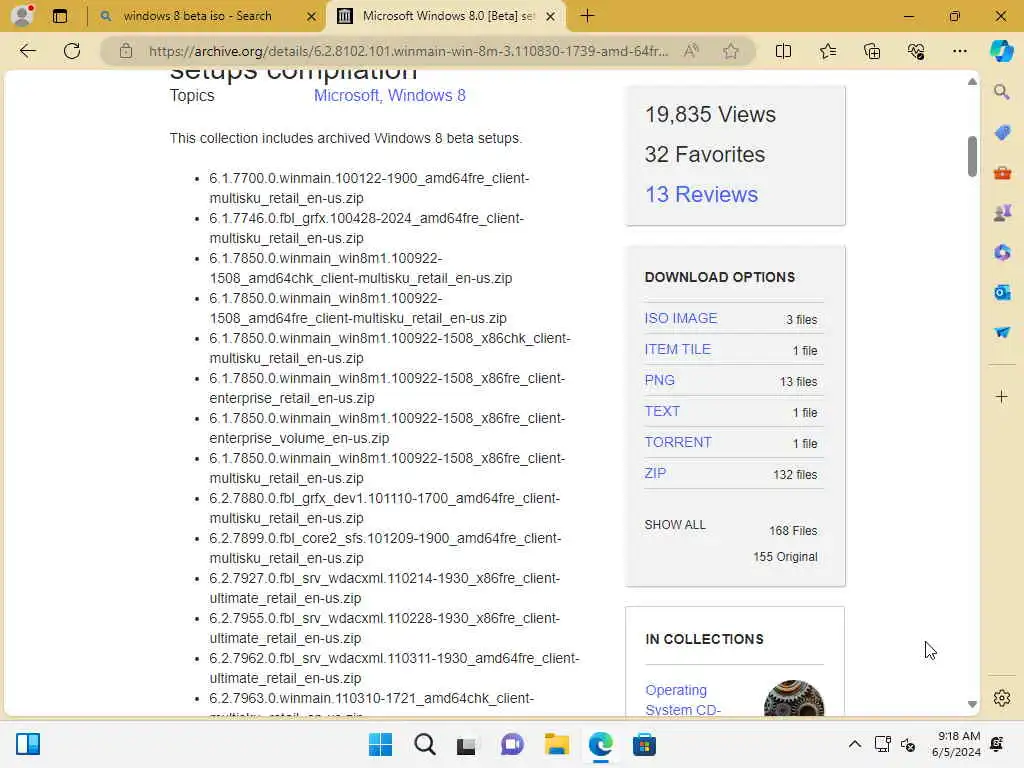Click the page scroll up arrow
The width and height of the screenshot is (1024, 768).
pyautogui.click(x=972, y=82)
